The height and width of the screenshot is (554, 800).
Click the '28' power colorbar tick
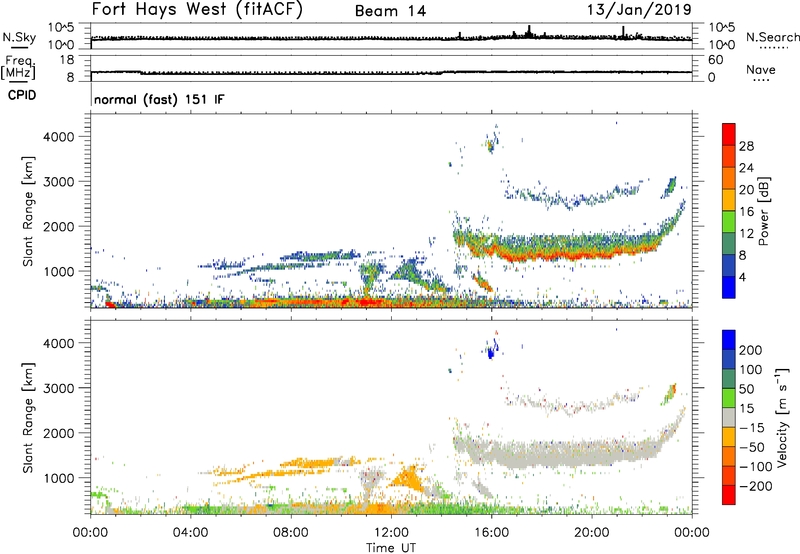point(746,146)
